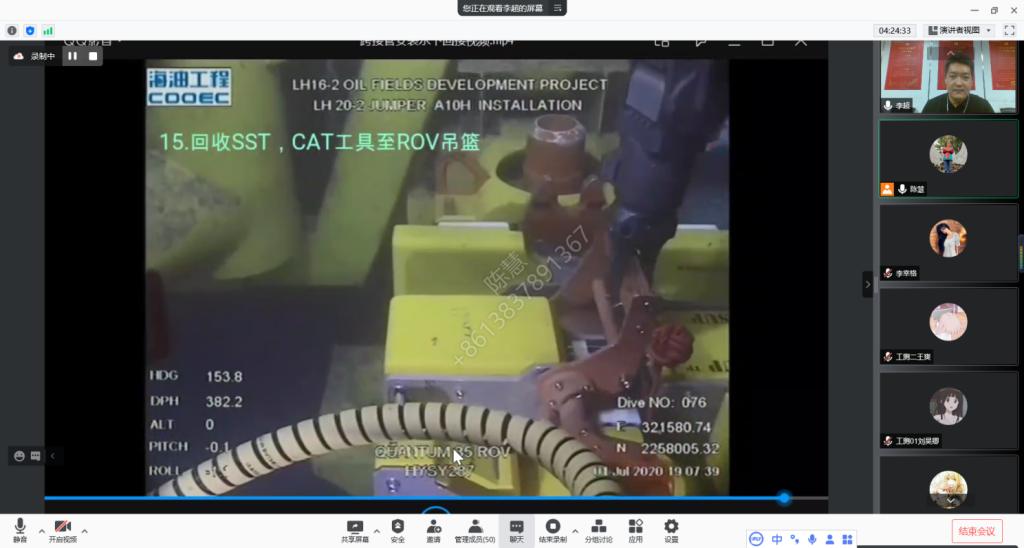Open Breakout Rooms (分组讨论)
Screen dimensions: 1024x548
point(598,527)
